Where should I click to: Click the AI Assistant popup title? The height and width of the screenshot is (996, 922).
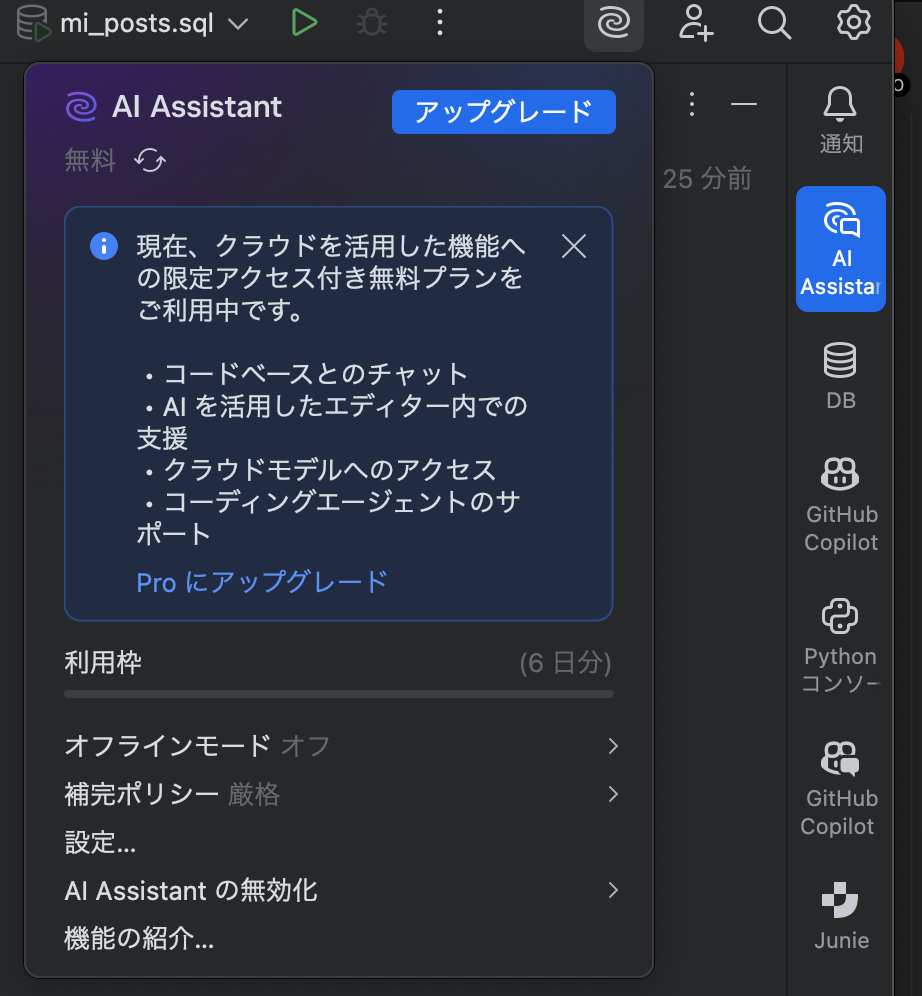tap(197, 106)
